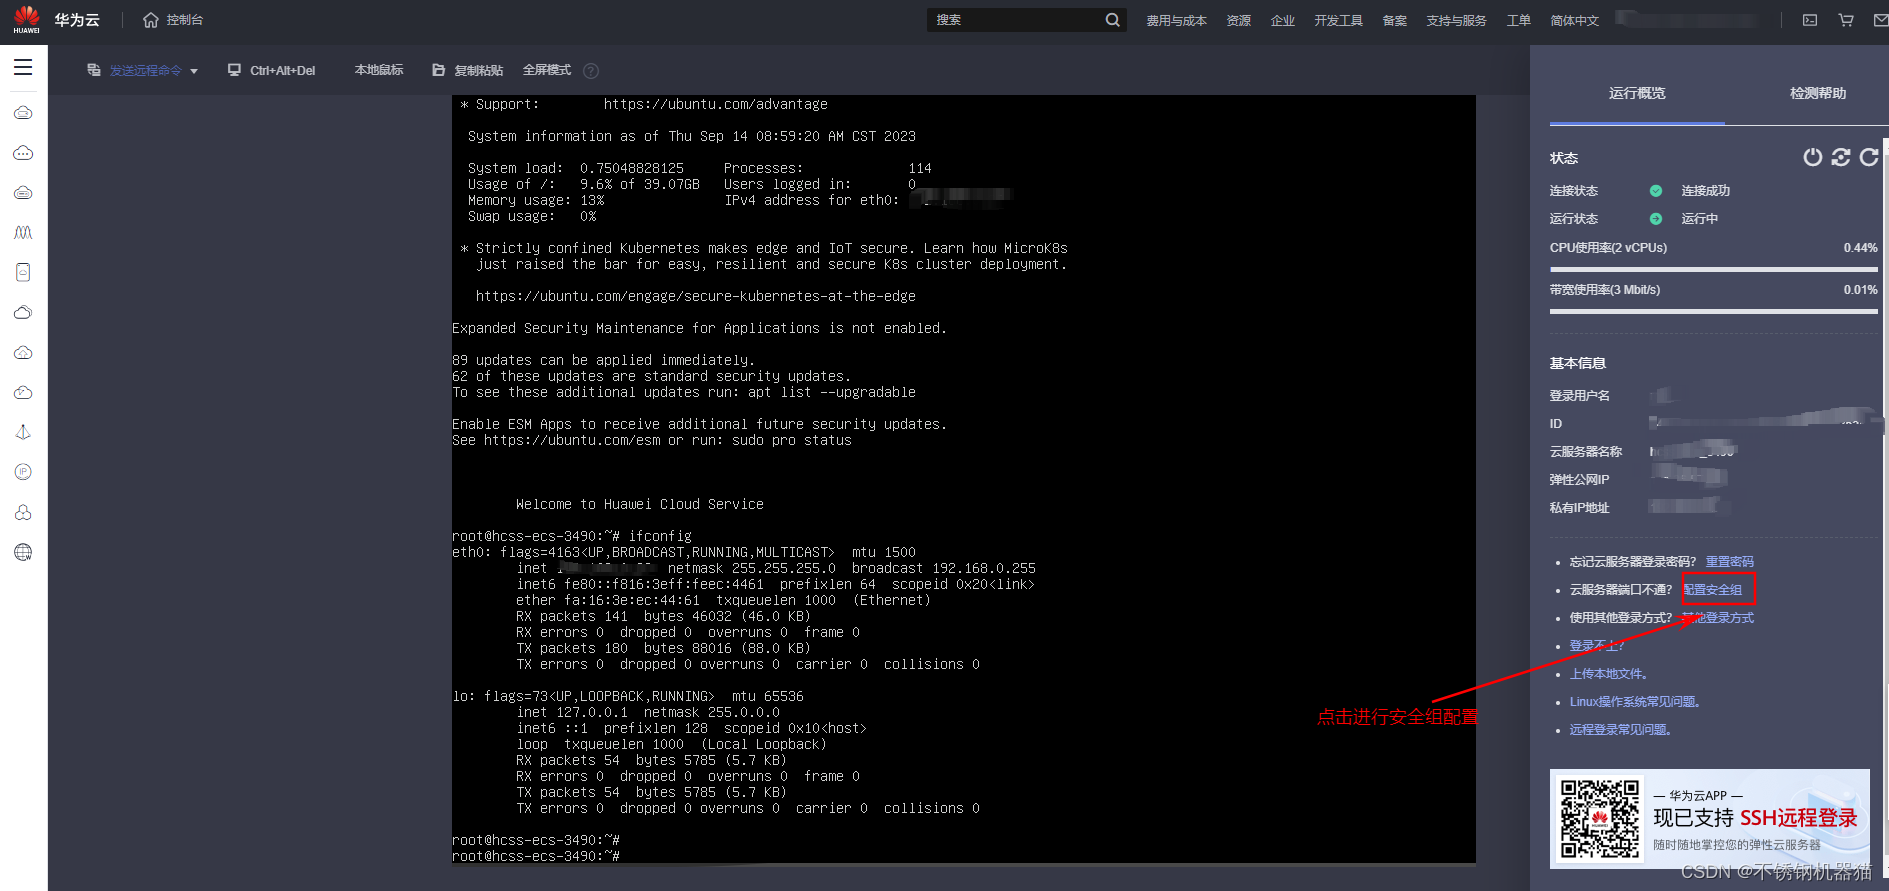Click the 登录不上? link

1597,646
